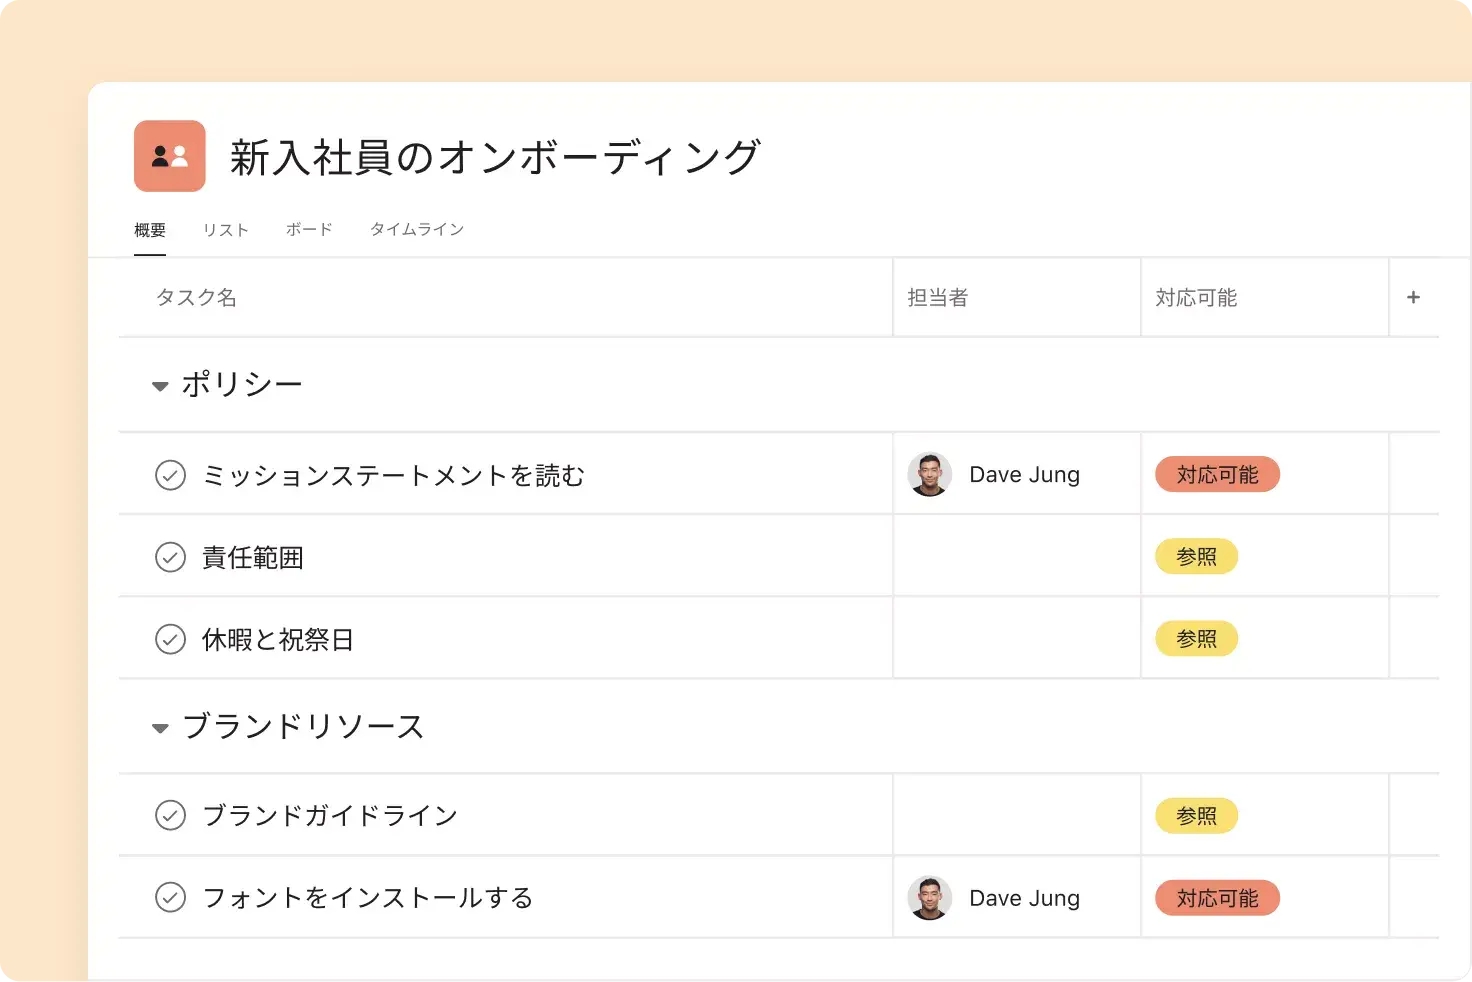Image resolution: width=1472 pixels, height=982 pixels.
Task: Click 参照 tag in ブランドガイドライン row
Action: (x=1196, y=816)
